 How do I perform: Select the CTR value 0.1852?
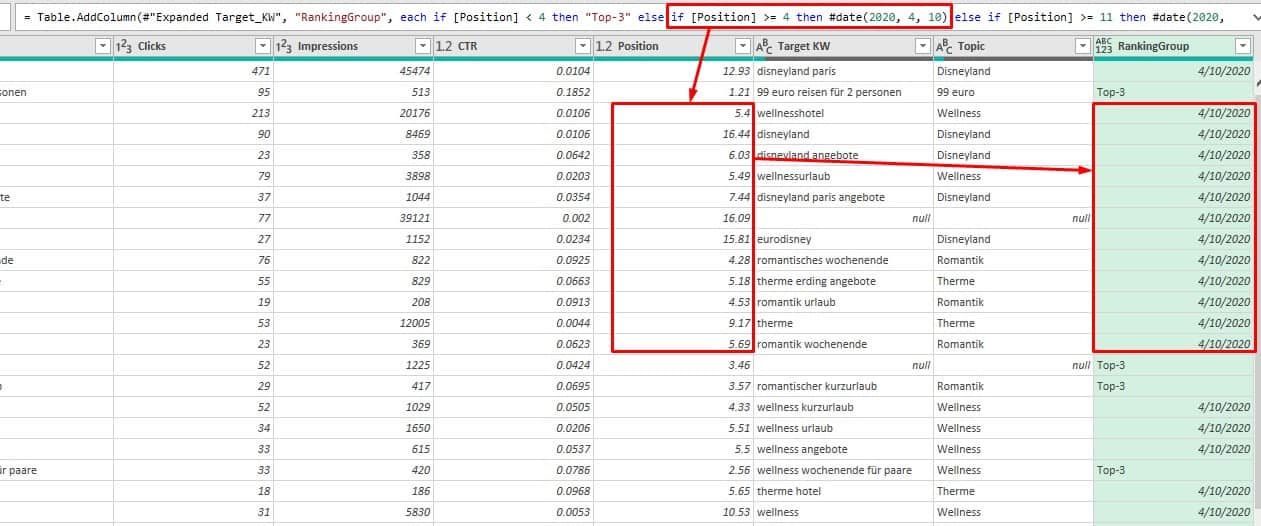(512, 92)
